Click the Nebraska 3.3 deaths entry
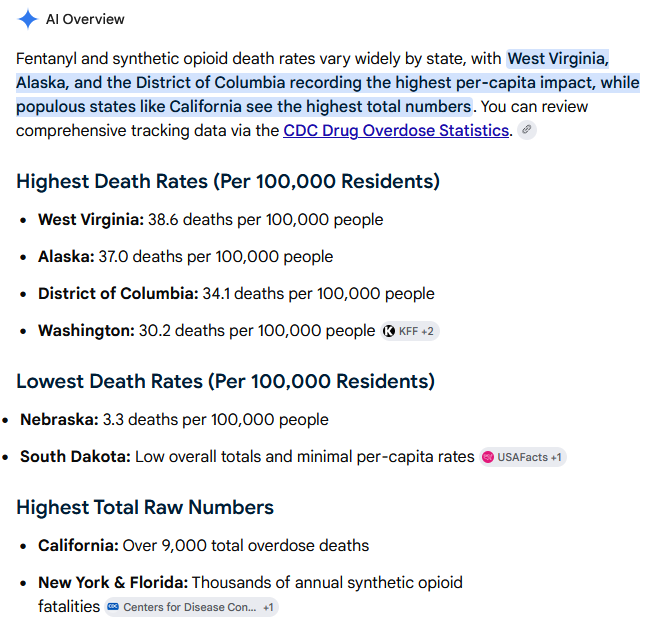Screen dimensions: 650x627 (x=174, y=419)
